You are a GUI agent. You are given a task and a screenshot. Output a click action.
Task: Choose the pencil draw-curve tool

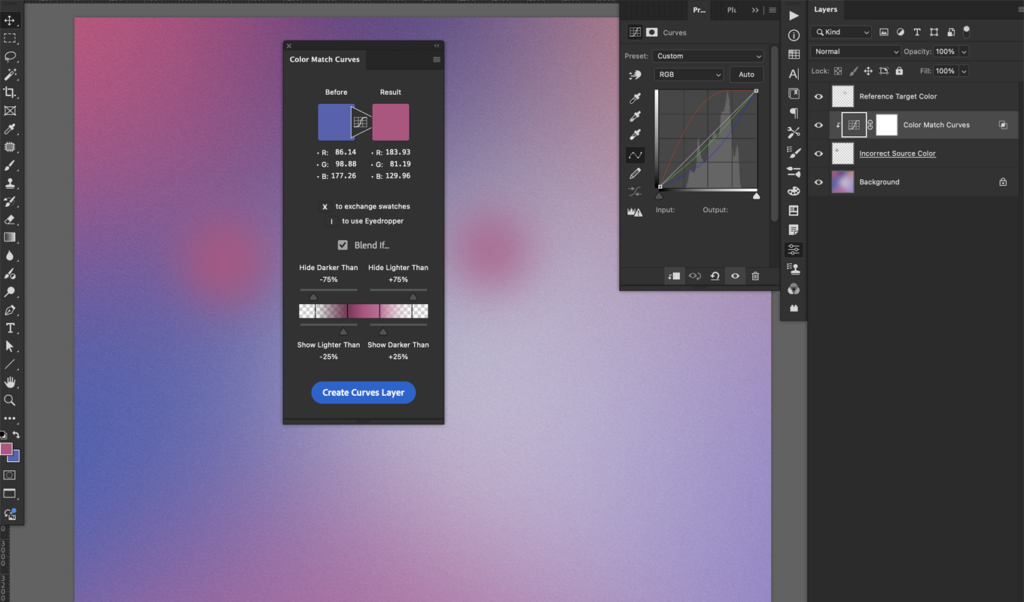[635, 173]
